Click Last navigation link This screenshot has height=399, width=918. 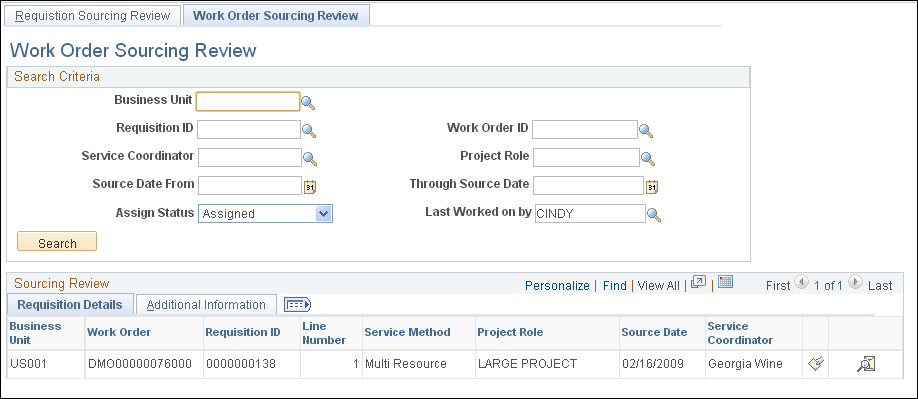pos(880,286)
